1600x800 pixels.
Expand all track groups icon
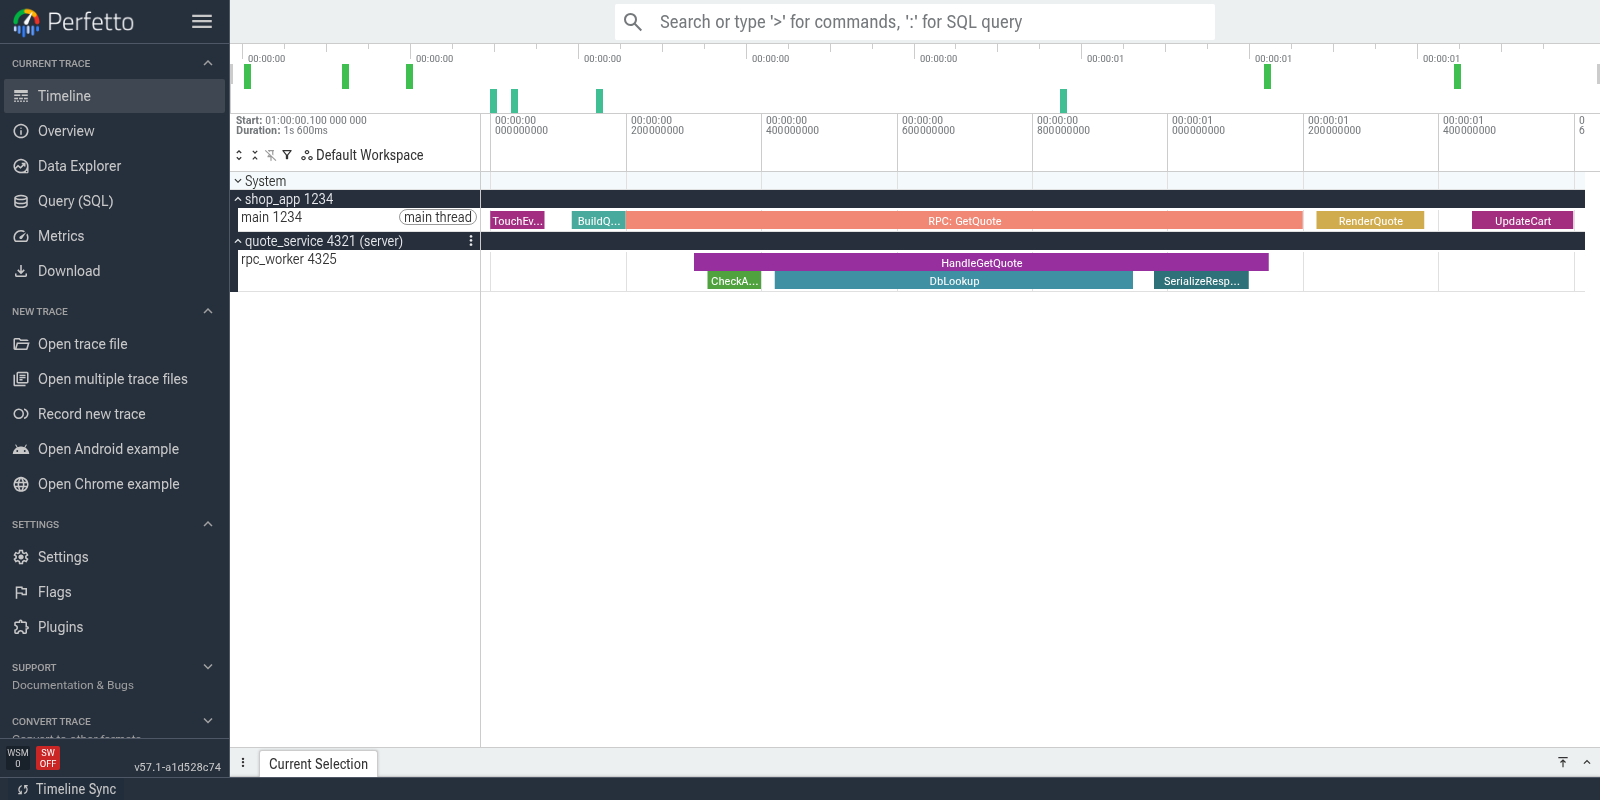239,155
